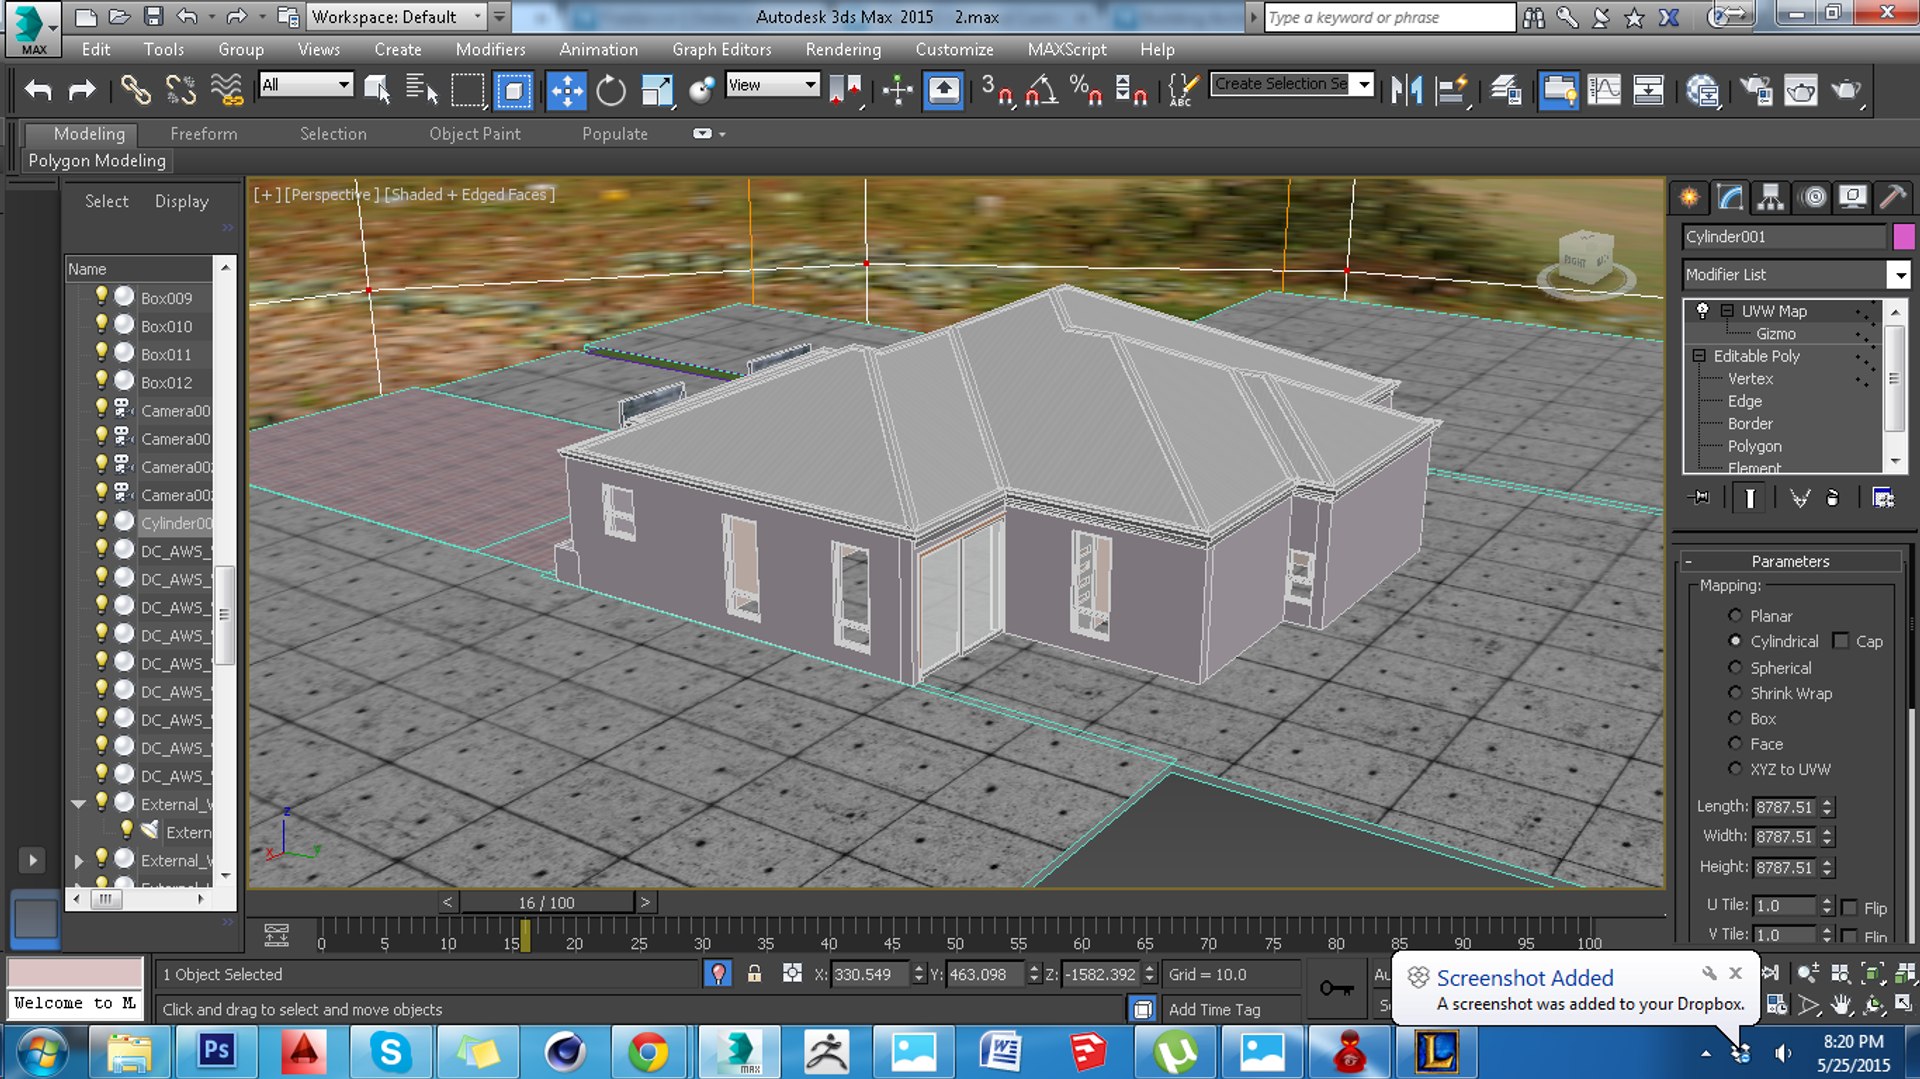The height and width of the screenshot is (1079, 1920).
Task: Click Remove modifier from the stack
Action: [x=1833, y=497]
